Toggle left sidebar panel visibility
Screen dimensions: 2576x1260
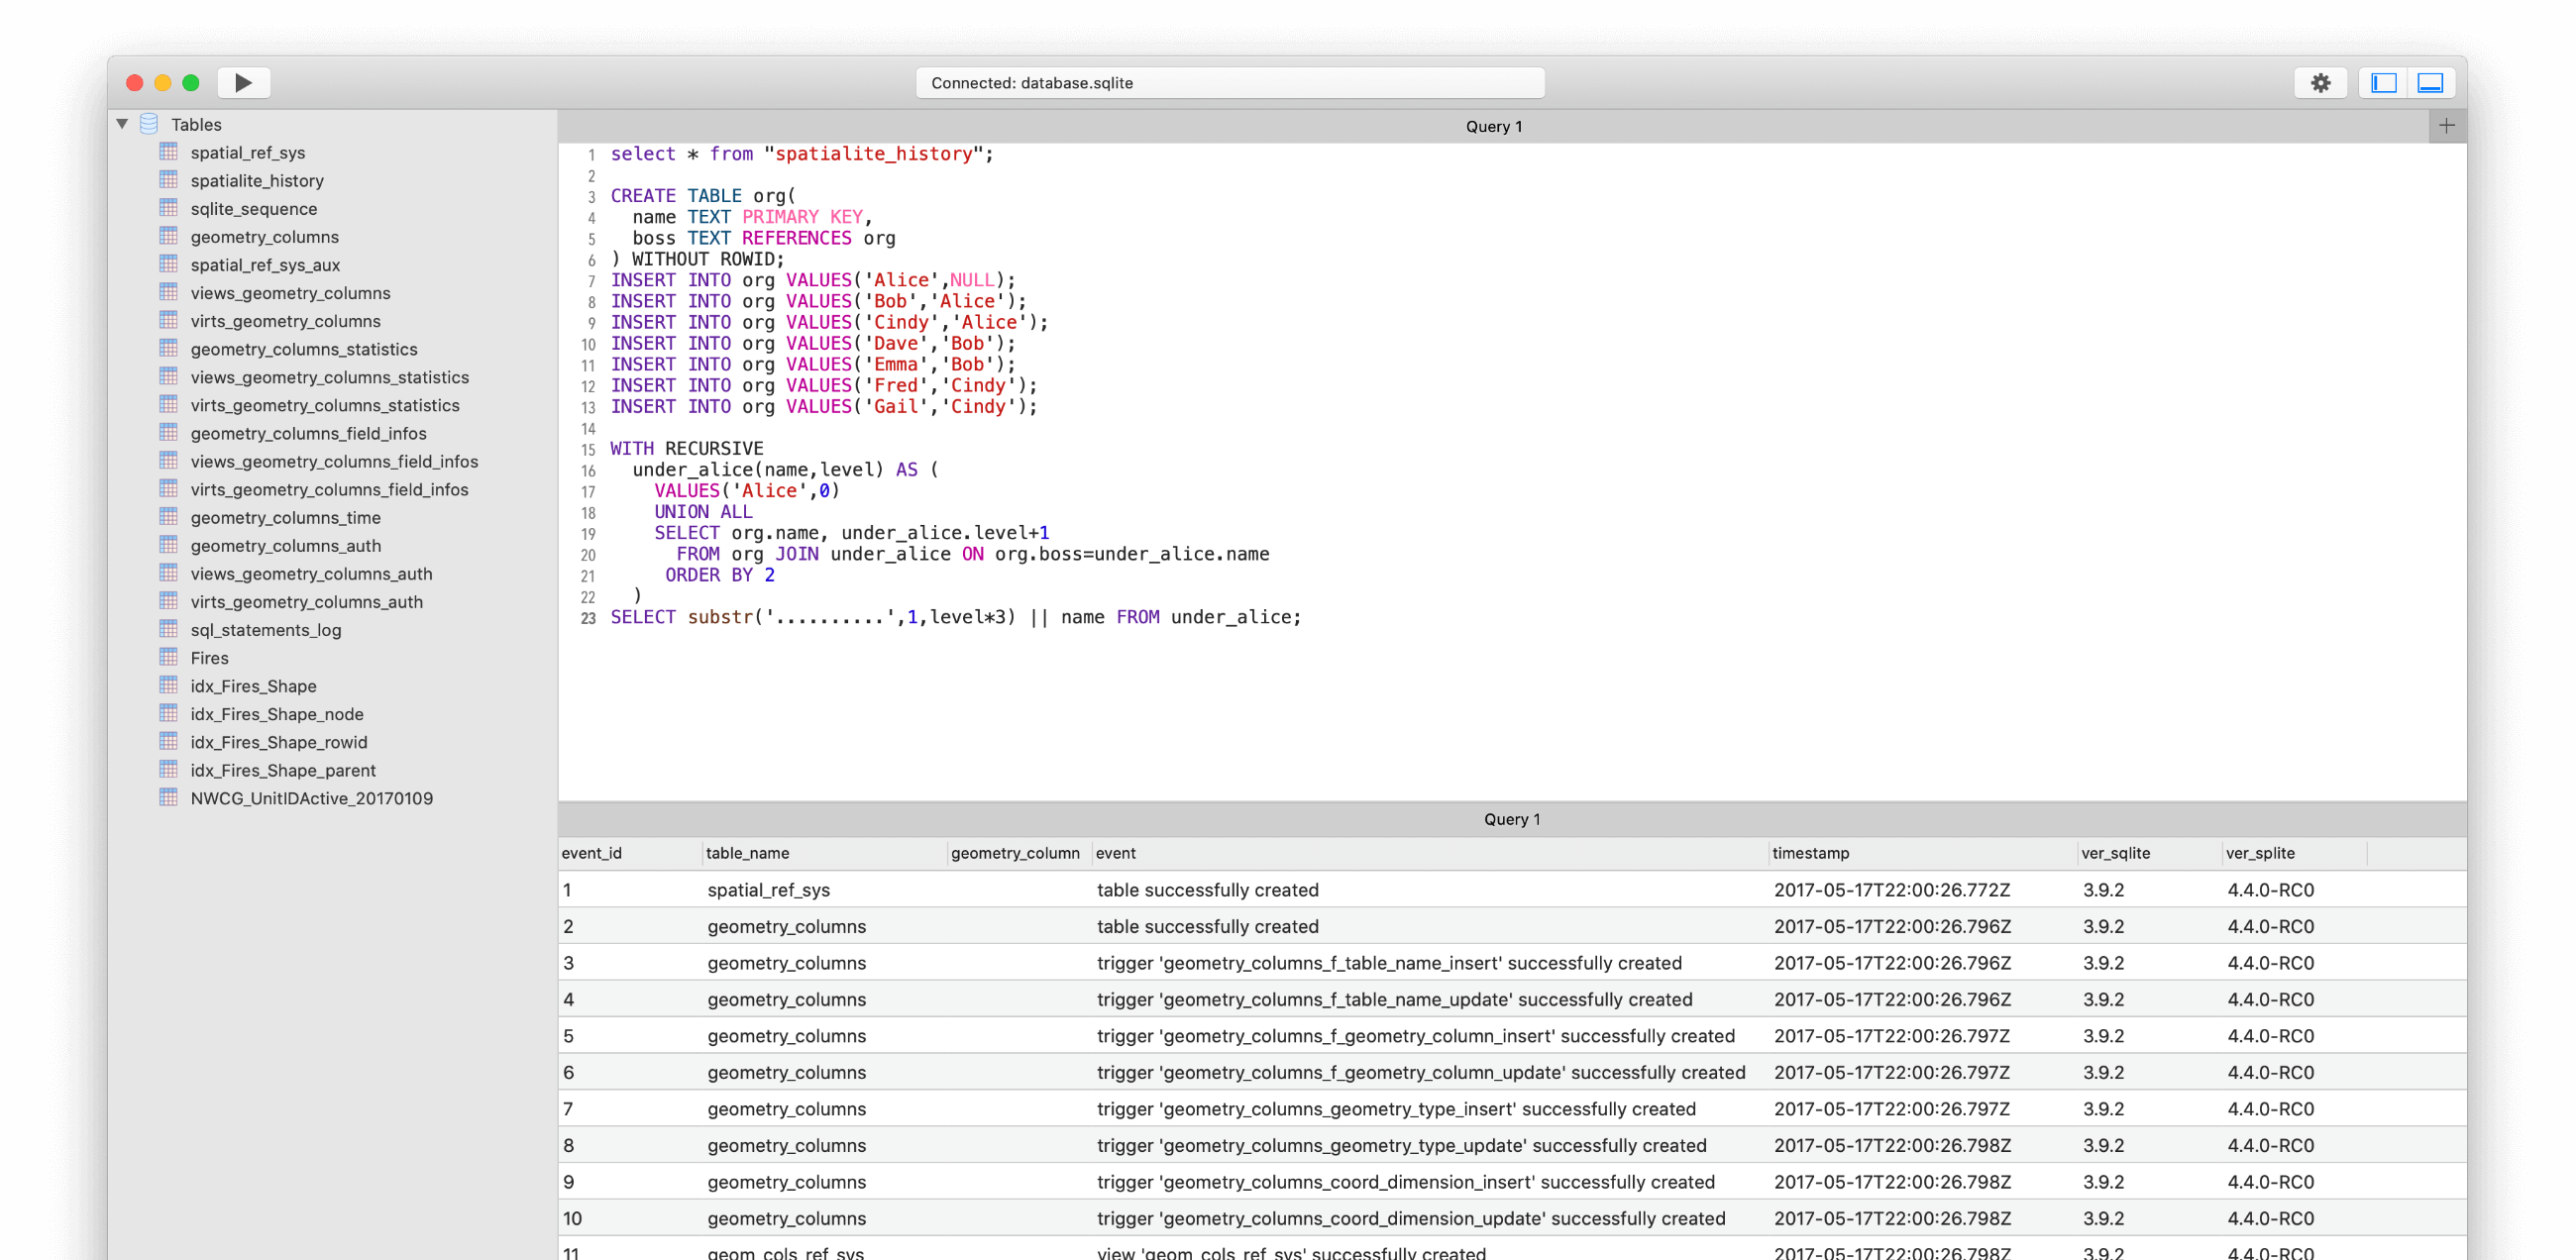pyautogui.click(x=2384, y=83)
